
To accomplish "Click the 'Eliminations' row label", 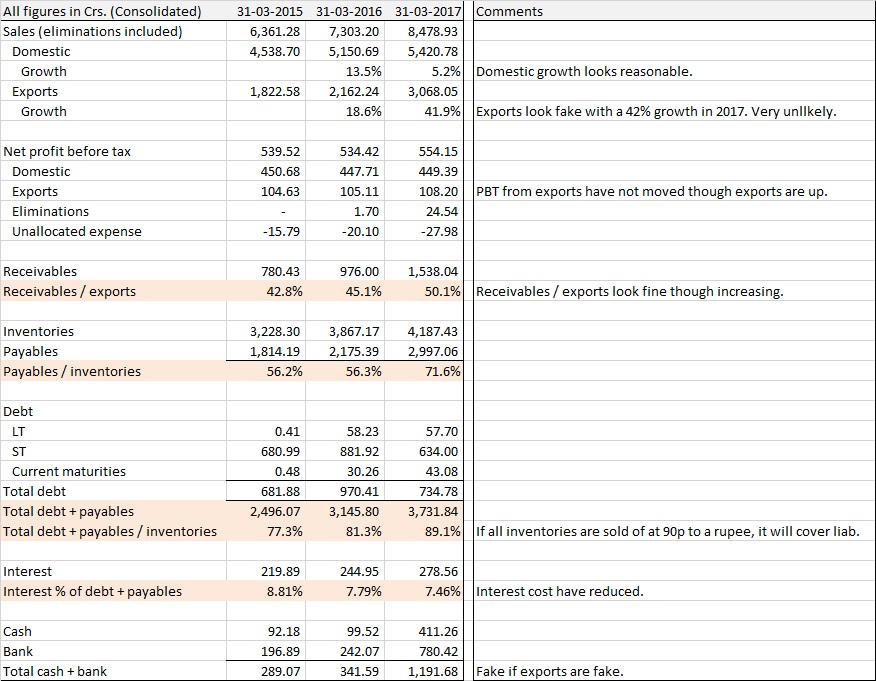I will (x=50, y=211).
